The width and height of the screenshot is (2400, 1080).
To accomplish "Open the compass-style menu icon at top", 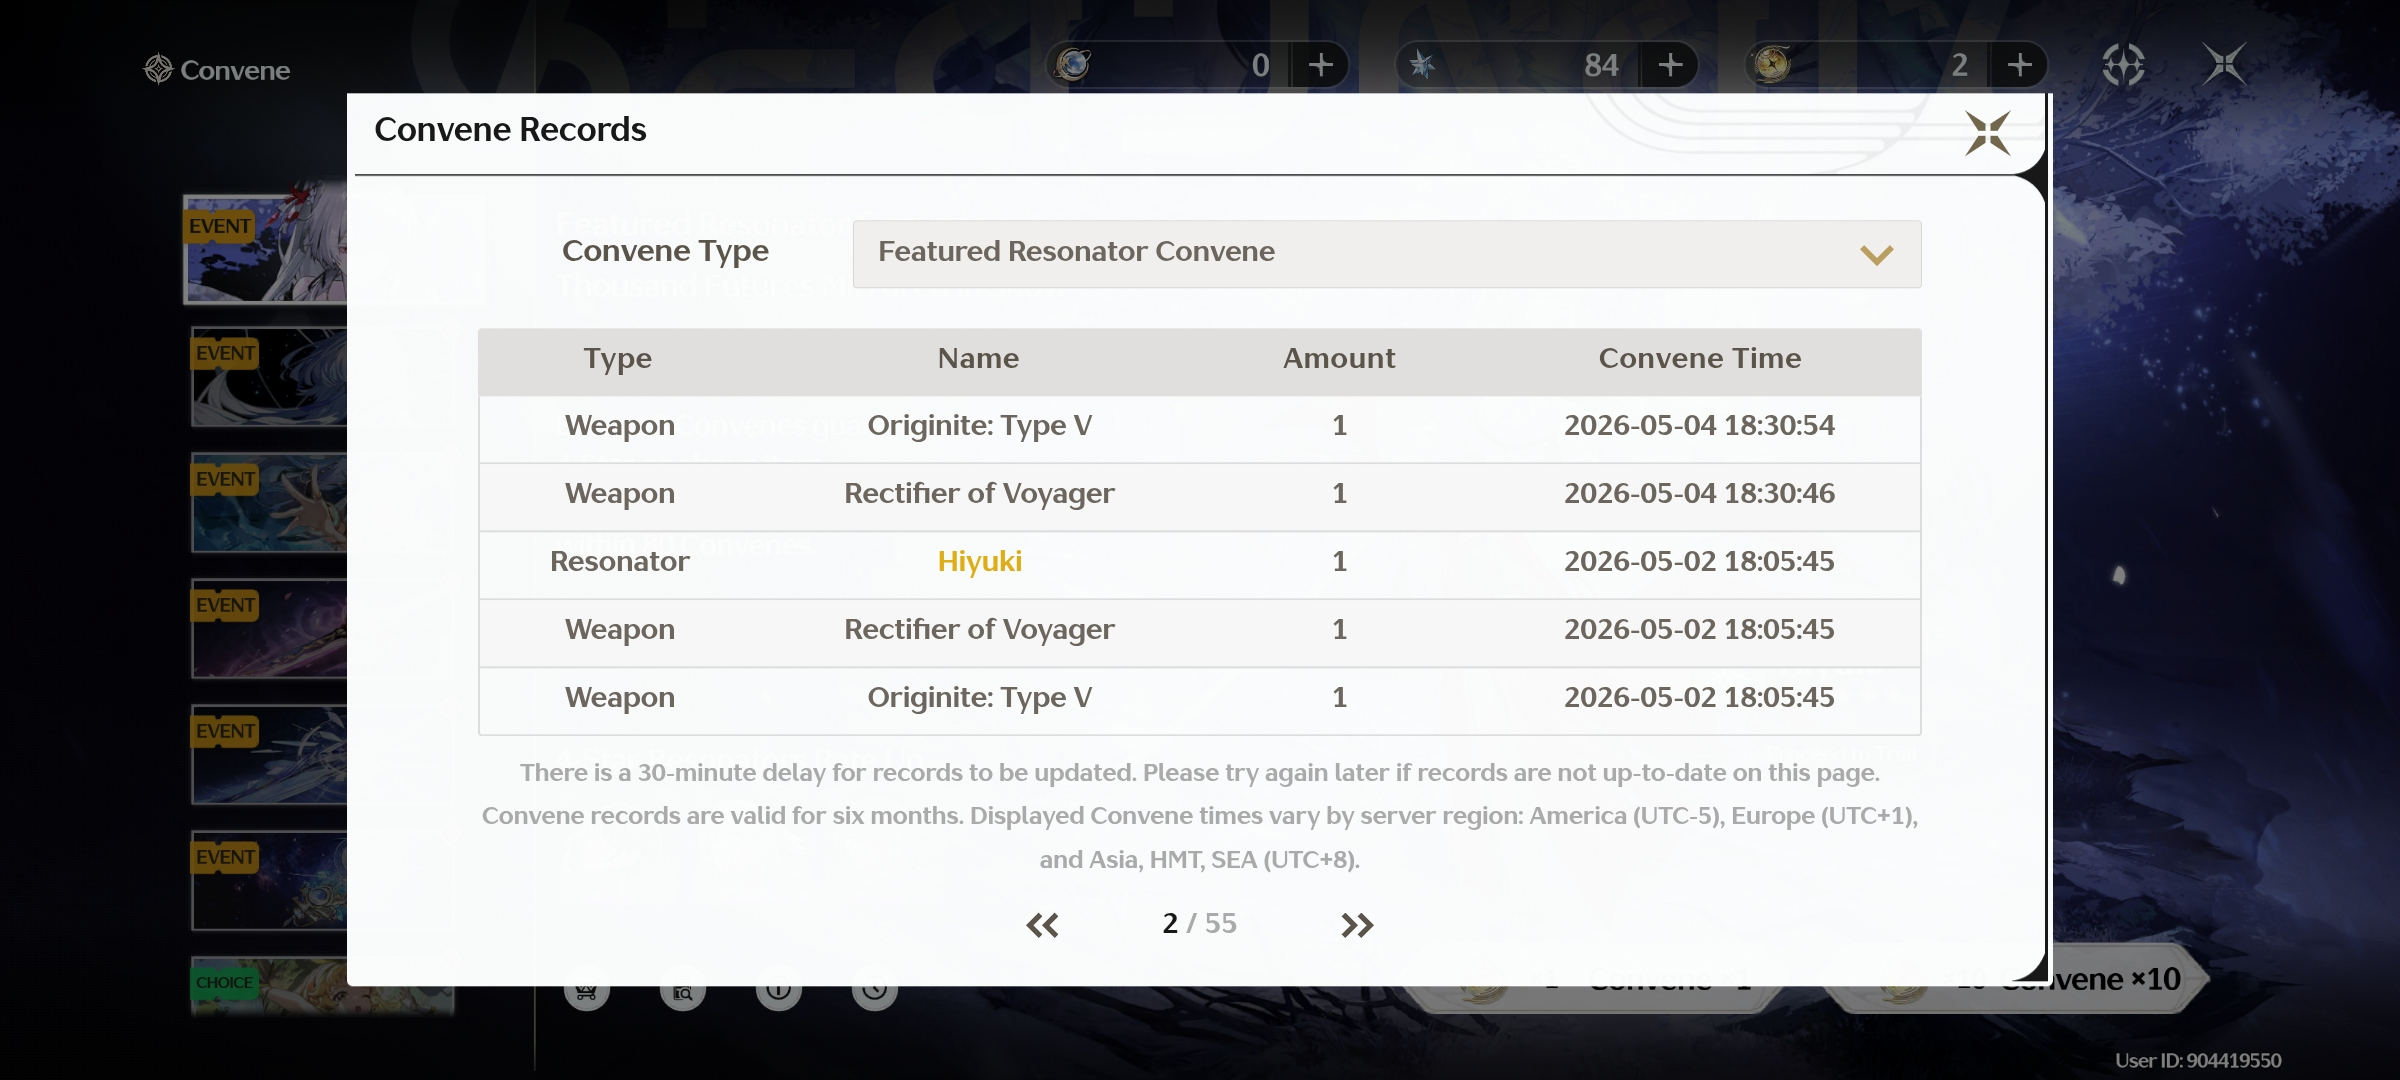I will coord(2122,65).
